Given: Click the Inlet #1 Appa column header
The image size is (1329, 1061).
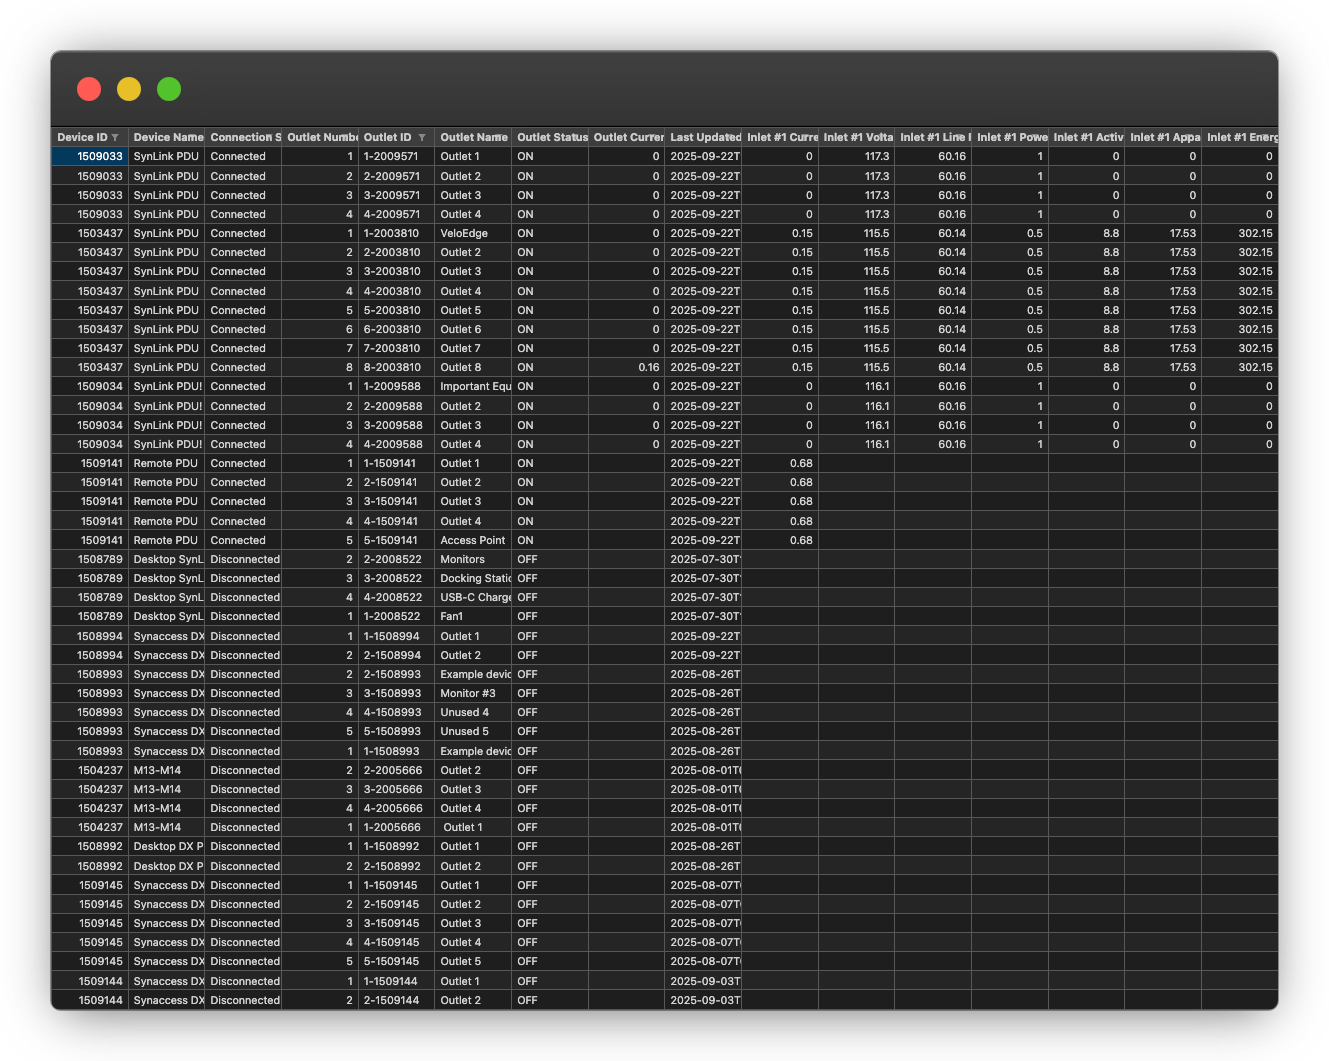Looking at the screenshot, I should coord(1163,137).
